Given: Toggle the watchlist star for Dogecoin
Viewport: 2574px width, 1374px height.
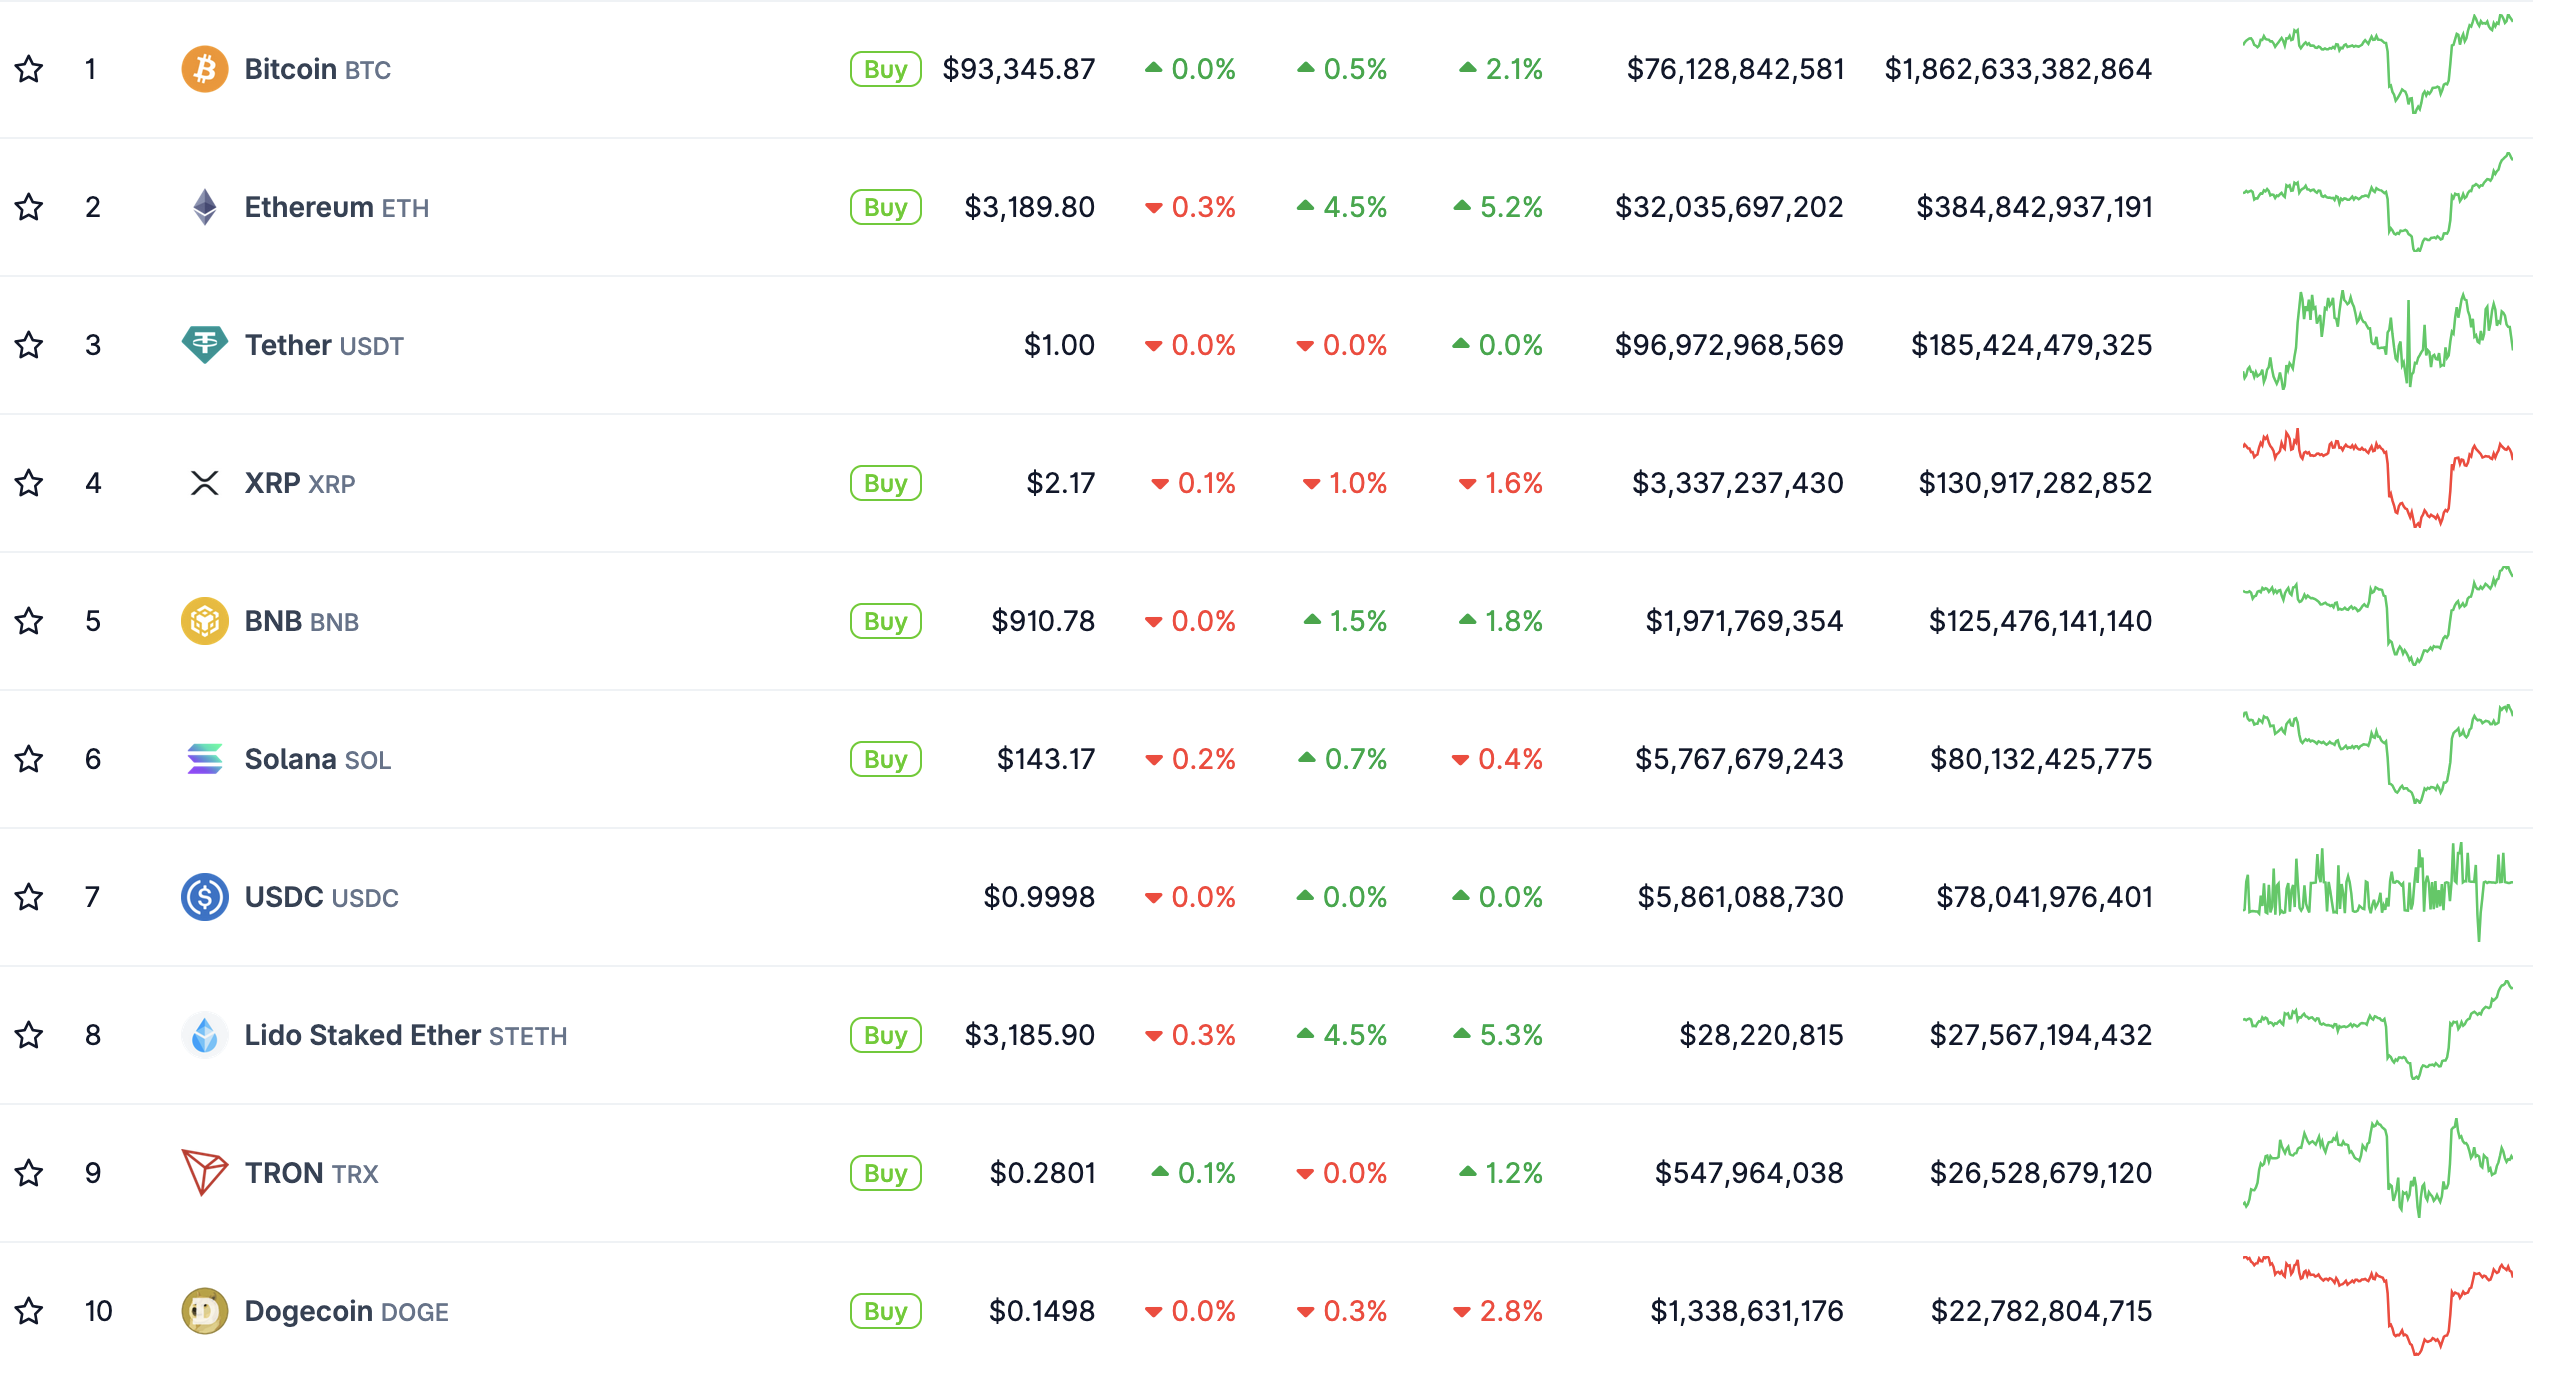Looking at the screenshot, I should 29,1311.
